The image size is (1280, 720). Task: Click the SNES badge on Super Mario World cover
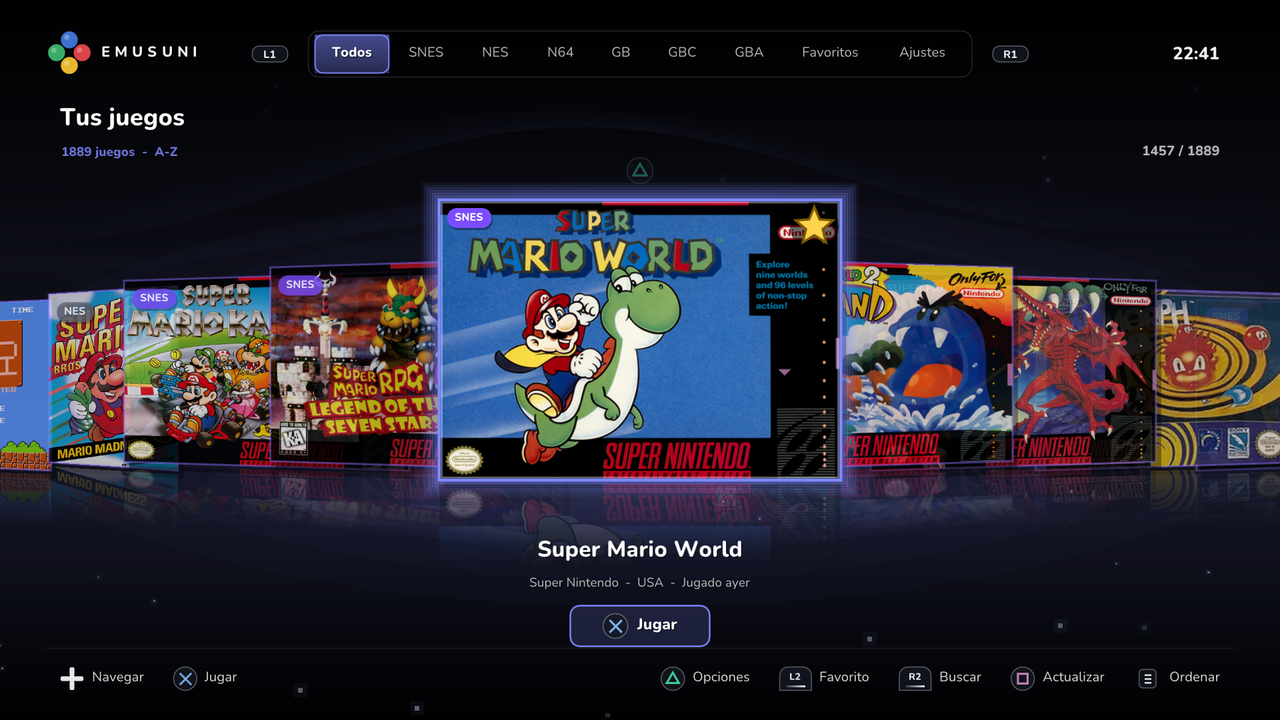[x=468, y=217]
